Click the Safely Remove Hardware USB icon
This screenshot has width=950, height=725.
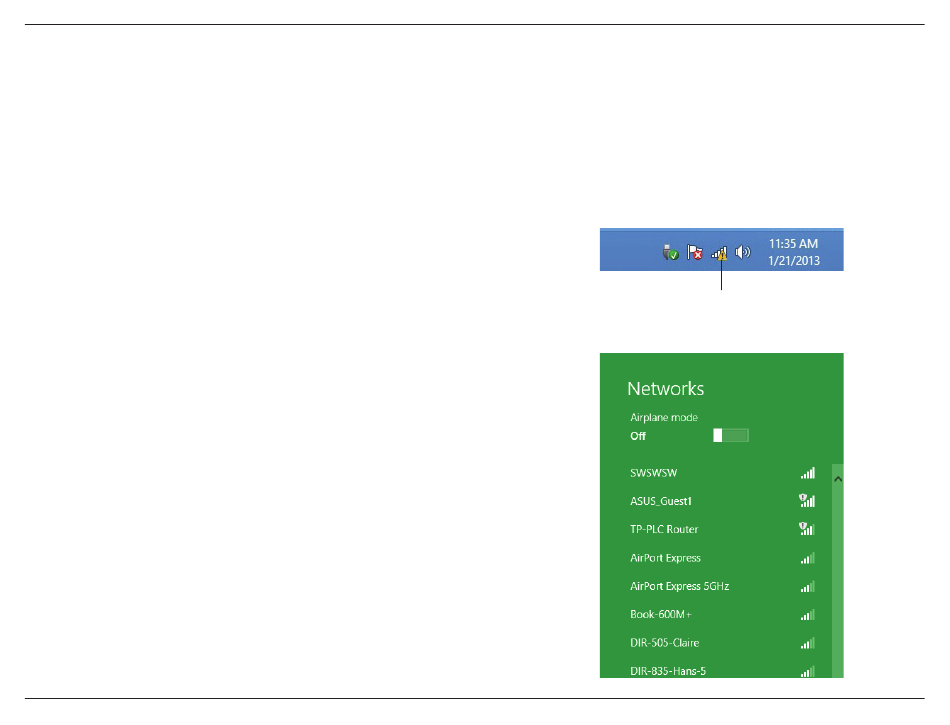[x=671, y=254]
